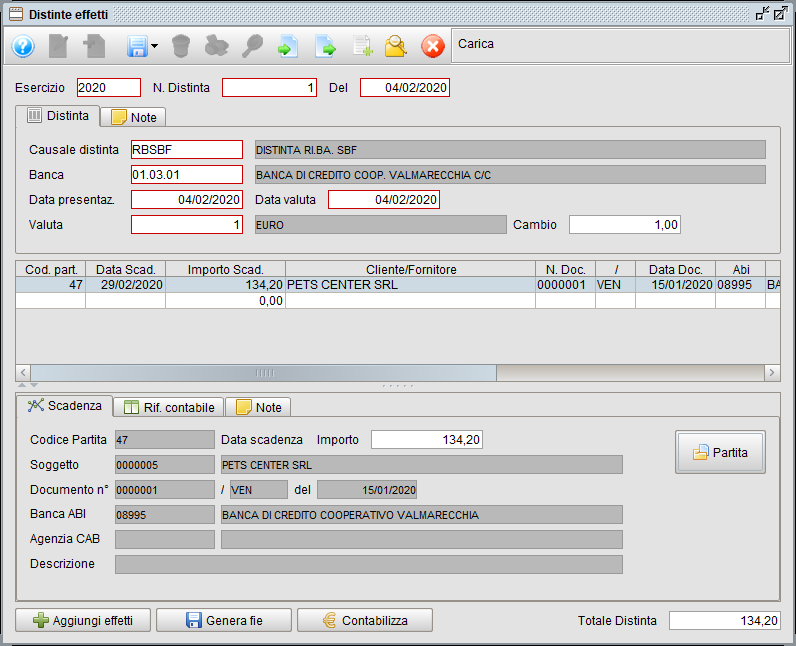Click the Valuta code field

coord(187,225)
